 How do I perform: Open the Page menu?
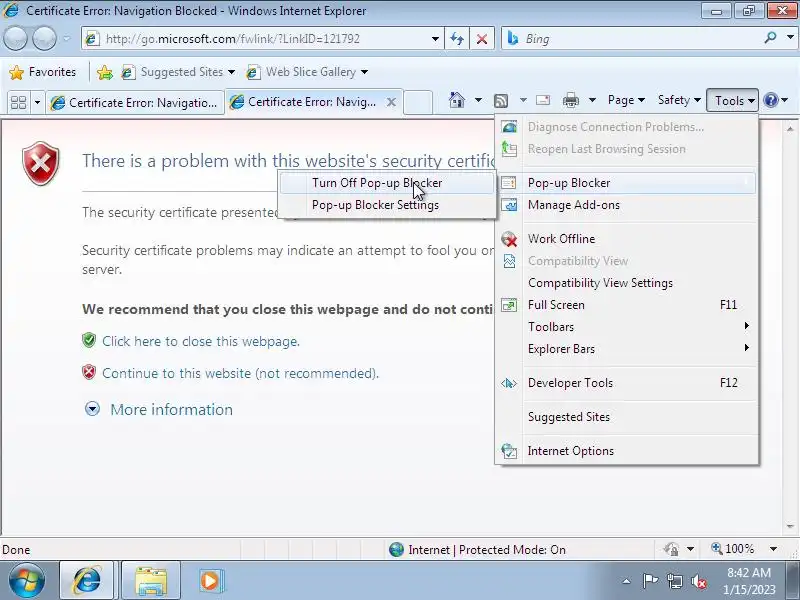(626, 100)
